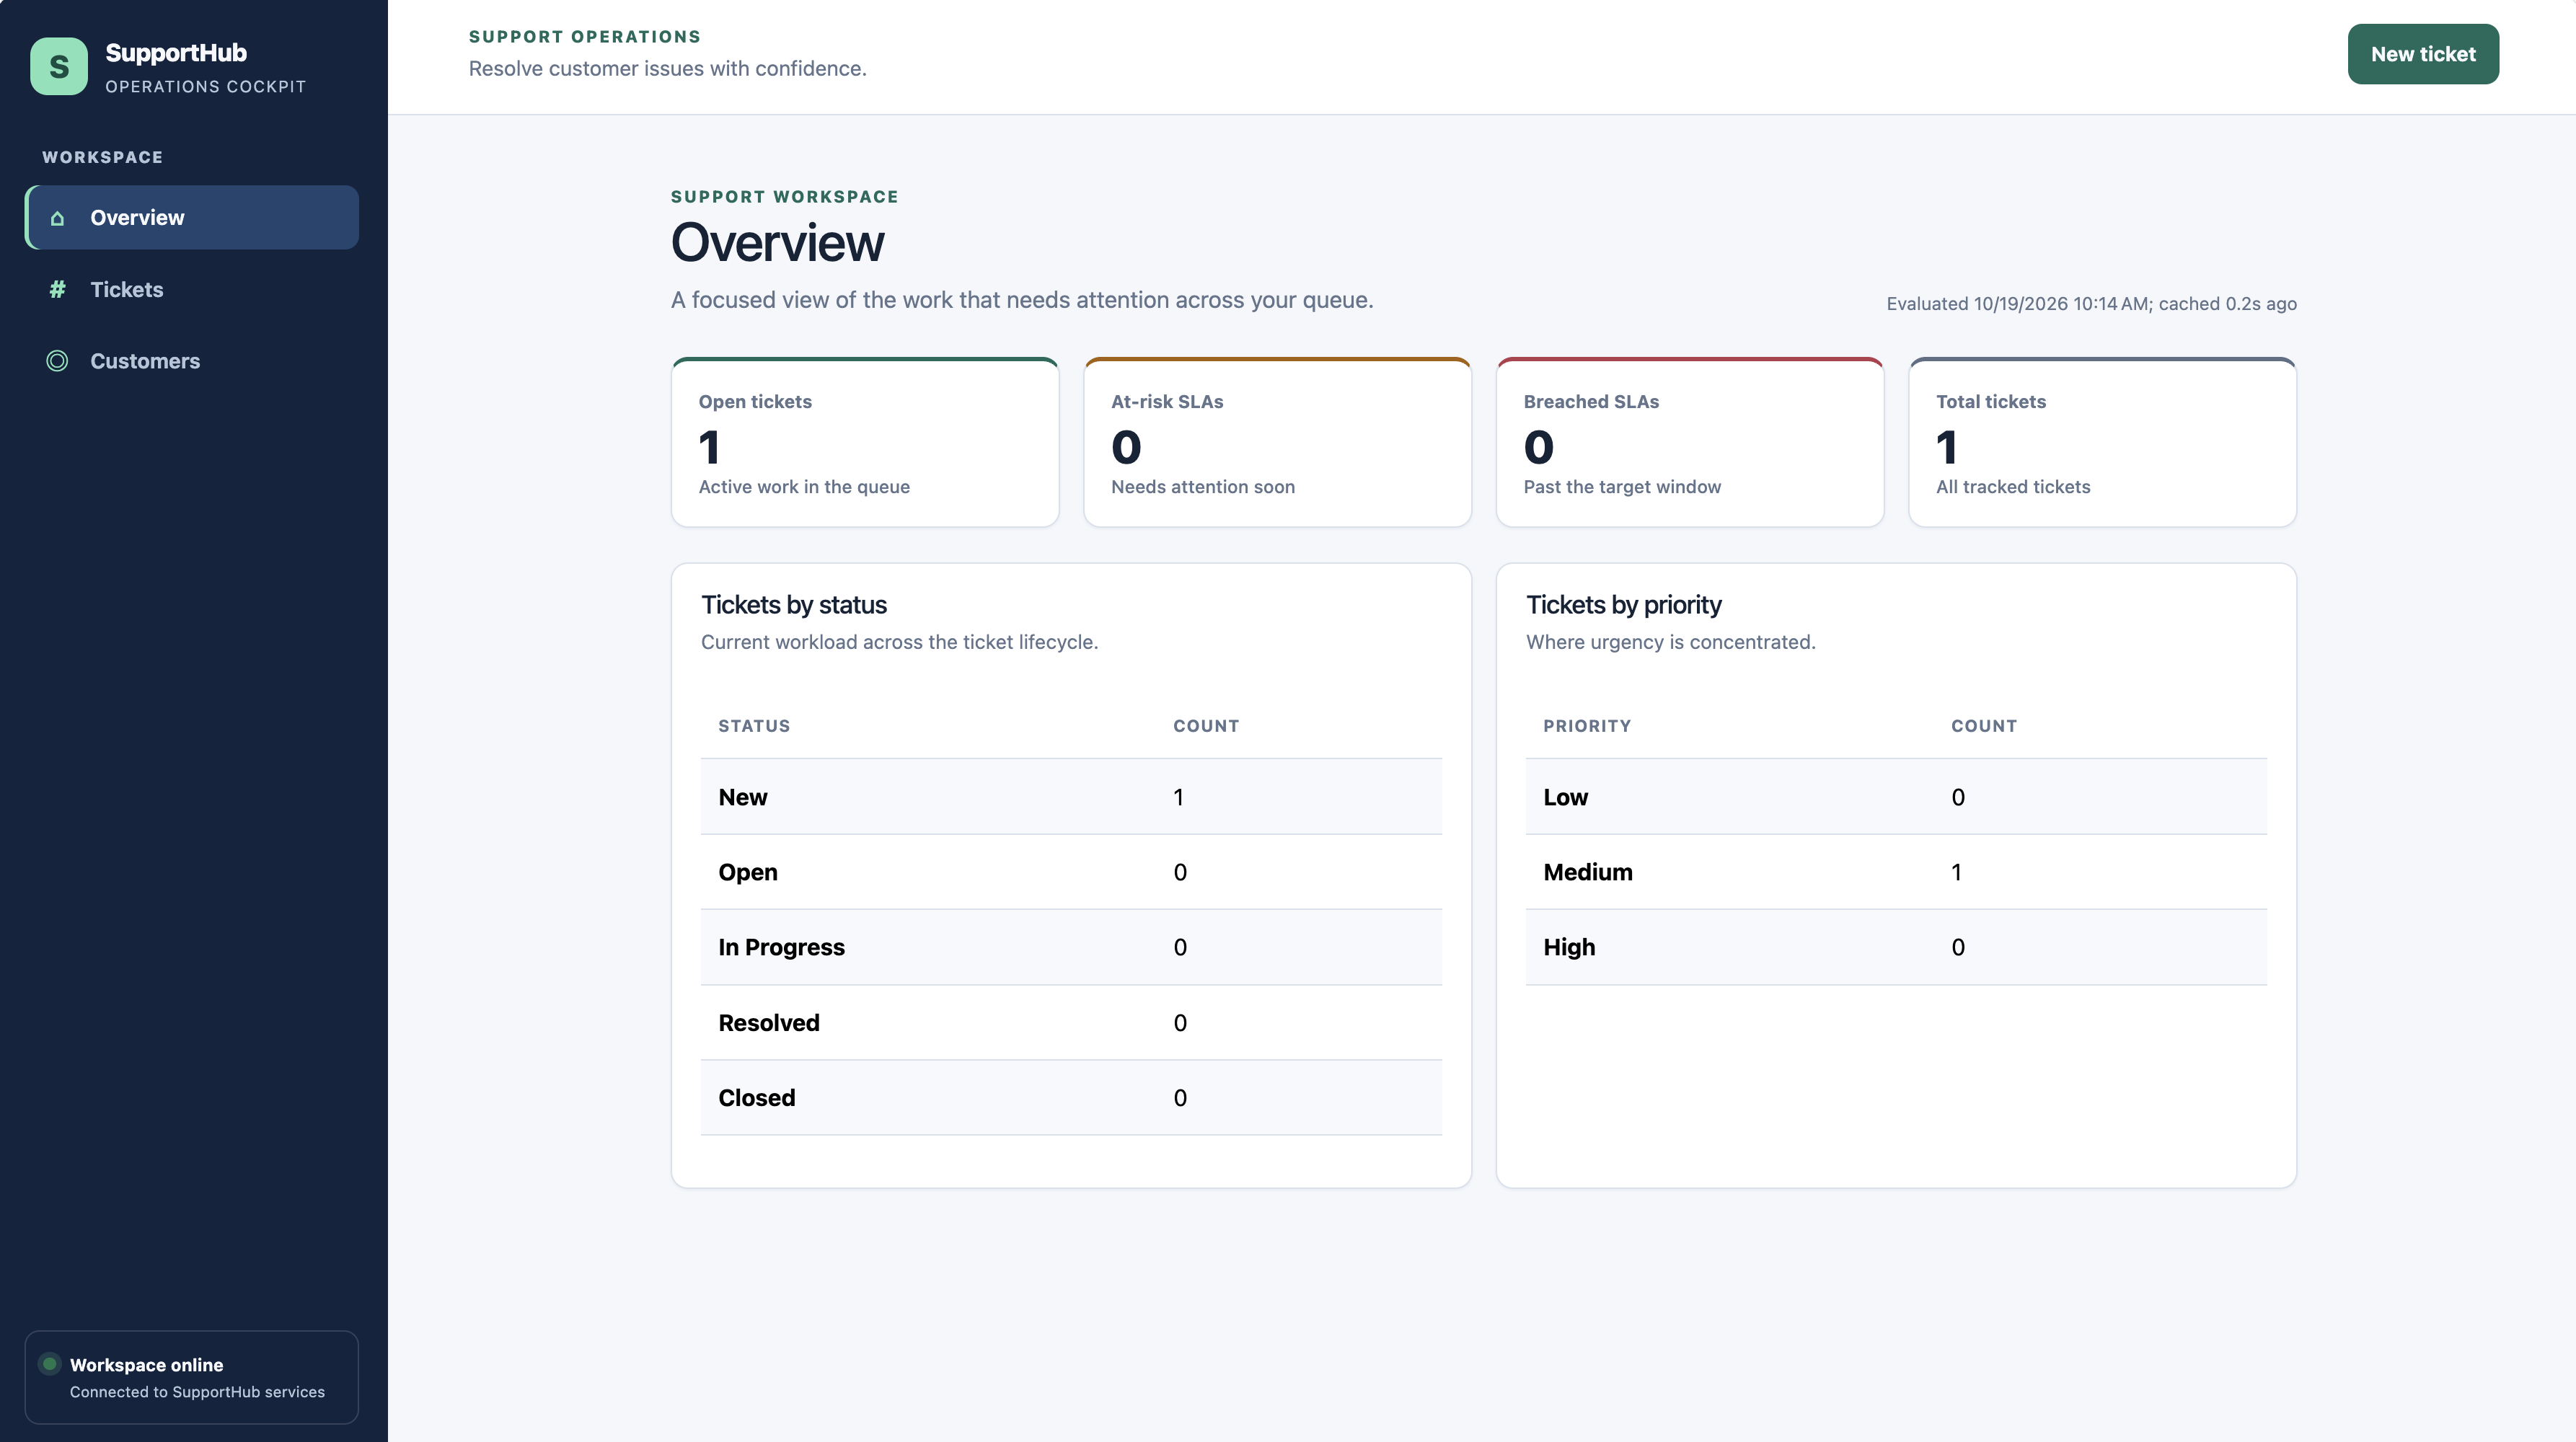
Task: Click the 'Resolved' status row label
Action: [x=769, y=1023]
